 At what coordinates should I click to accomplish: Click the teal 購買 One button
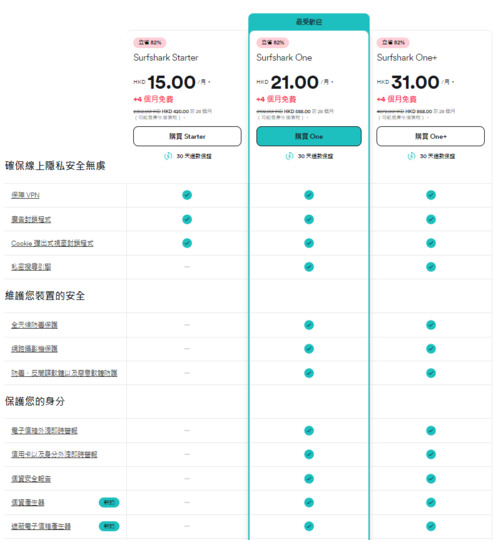click(x=309, y=136)
